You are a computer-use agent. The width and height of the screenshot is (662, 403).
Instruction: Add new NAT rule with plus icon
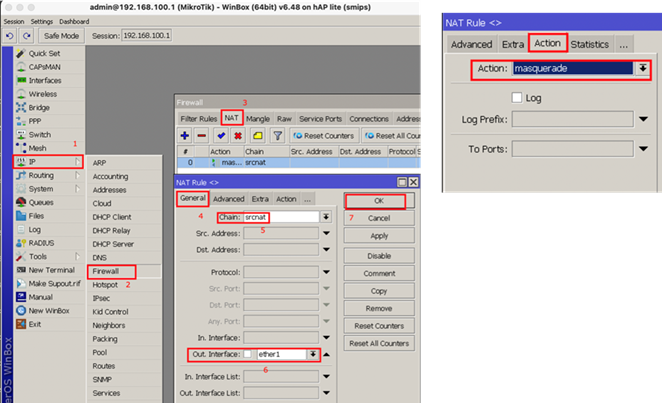pyautogui.click(x=184, y=135)
